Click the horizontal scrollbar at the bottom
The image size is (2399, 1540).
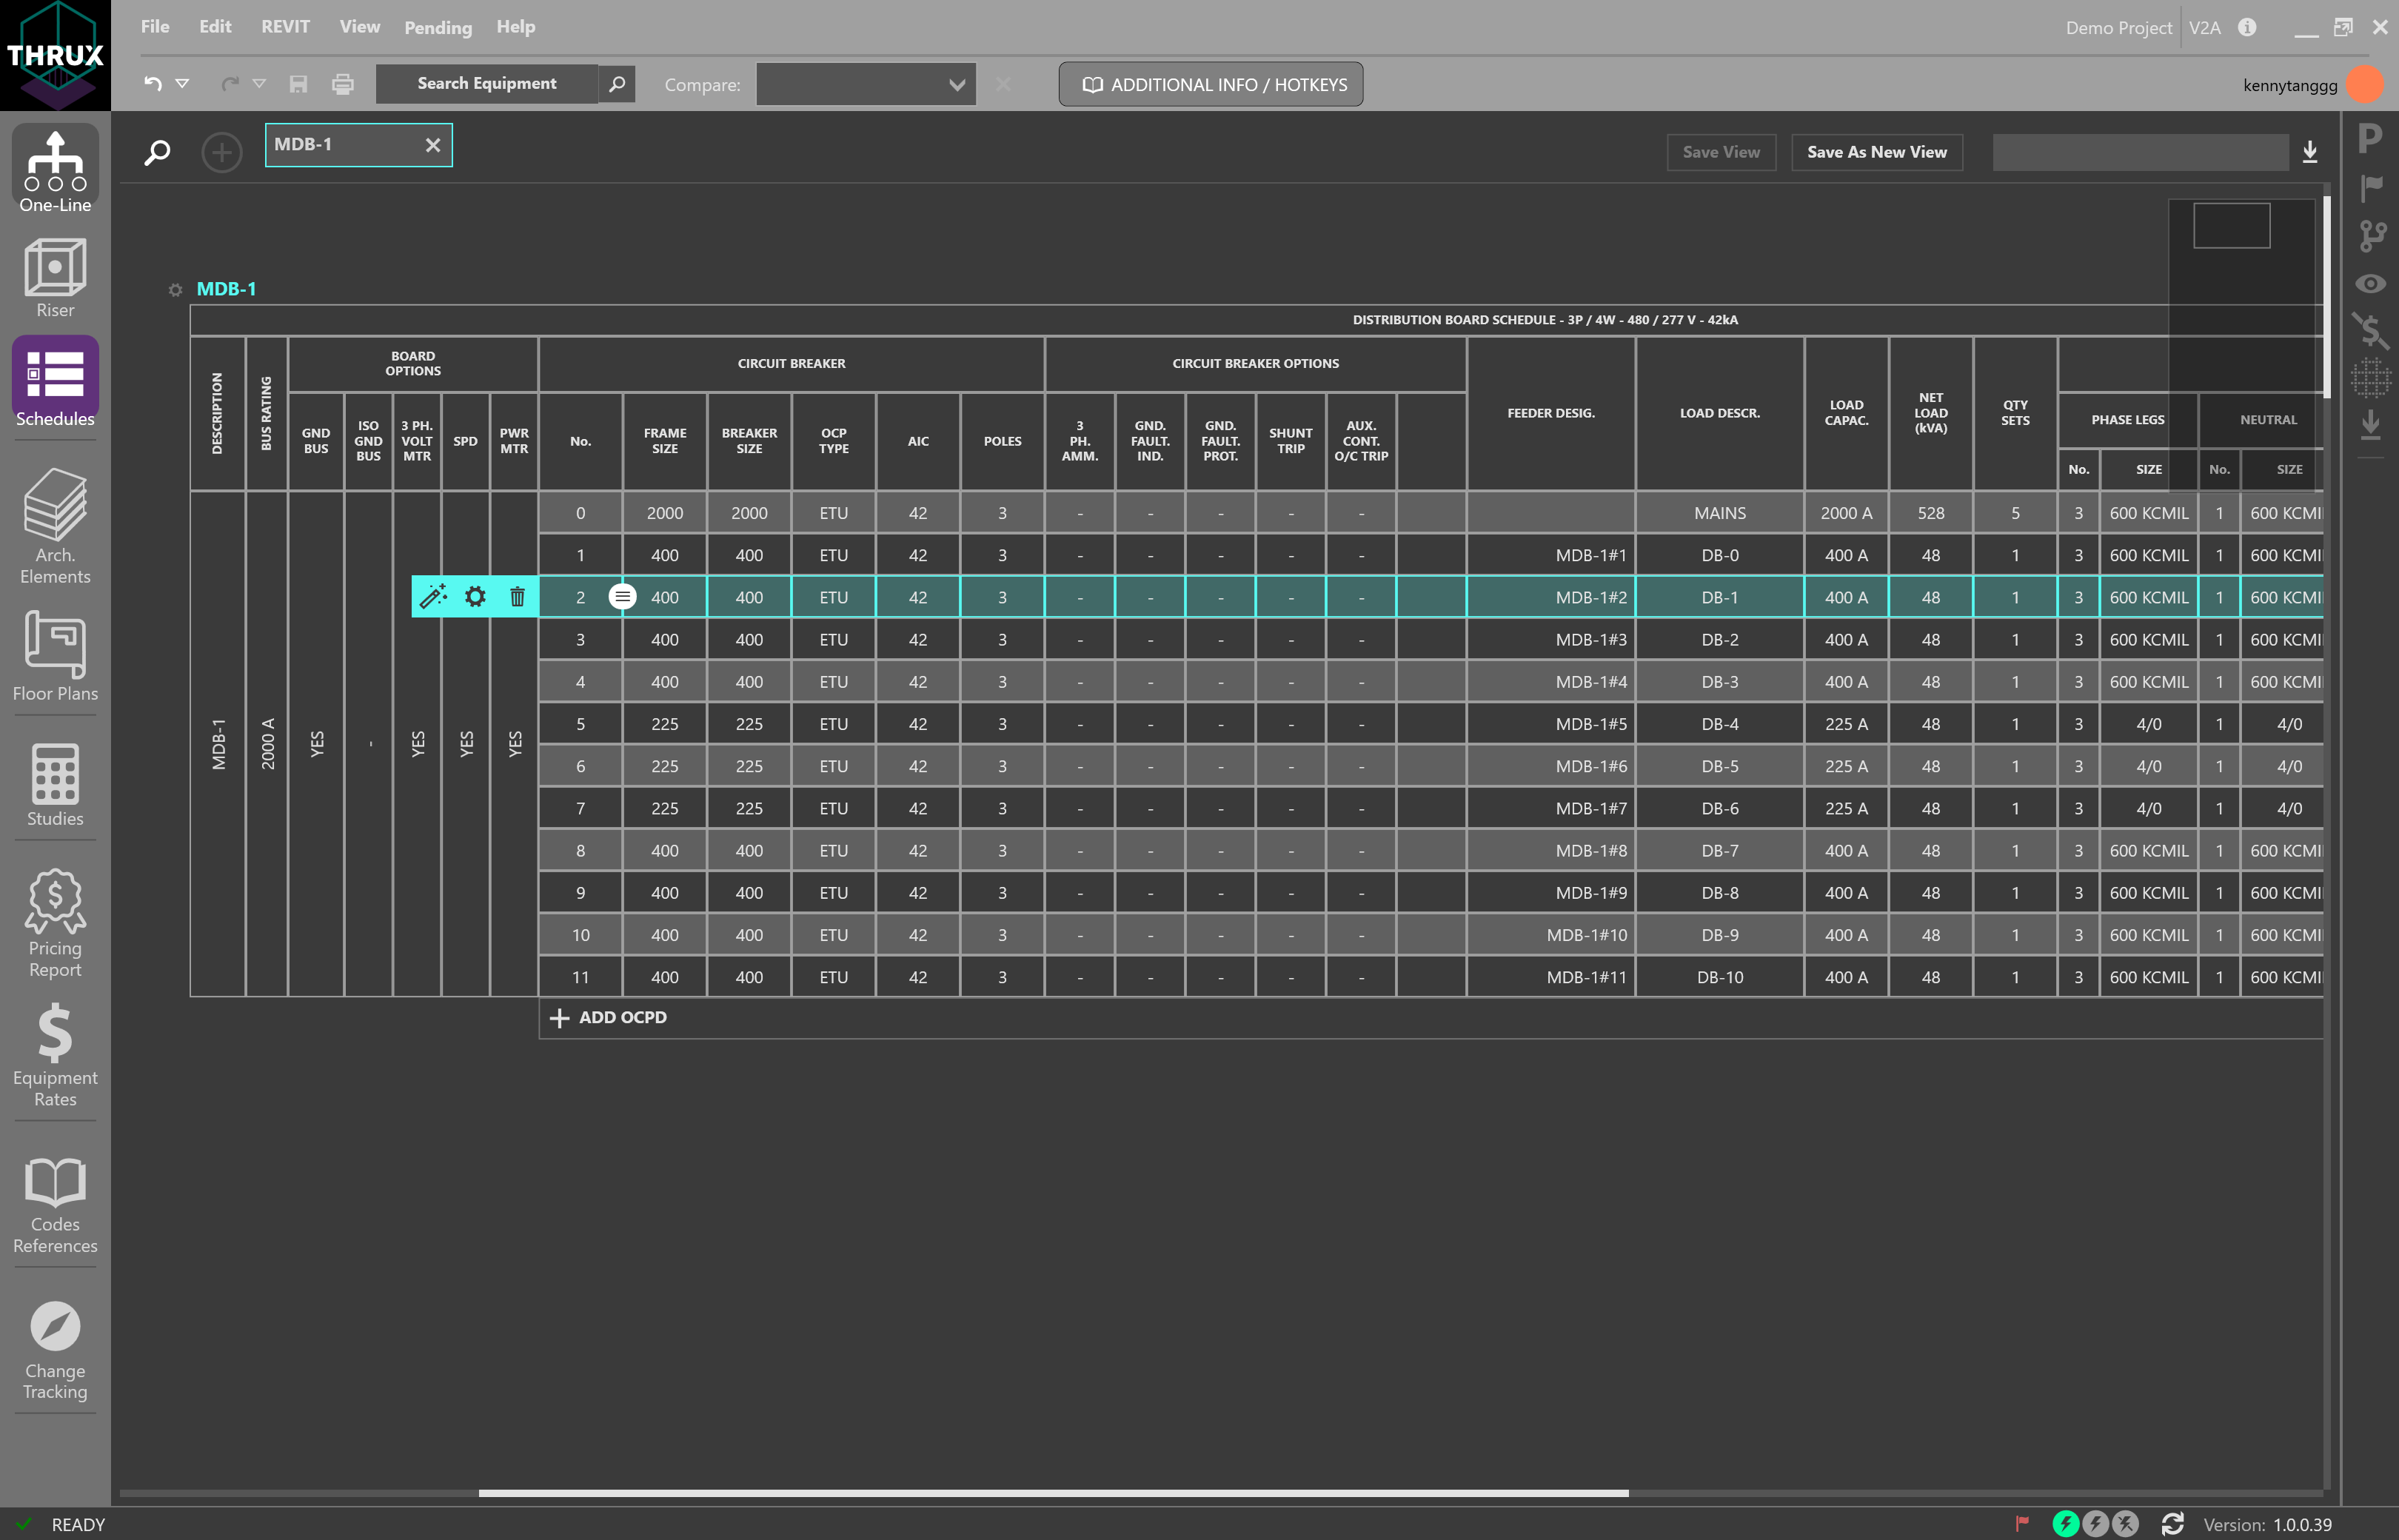point(1052,1493)
